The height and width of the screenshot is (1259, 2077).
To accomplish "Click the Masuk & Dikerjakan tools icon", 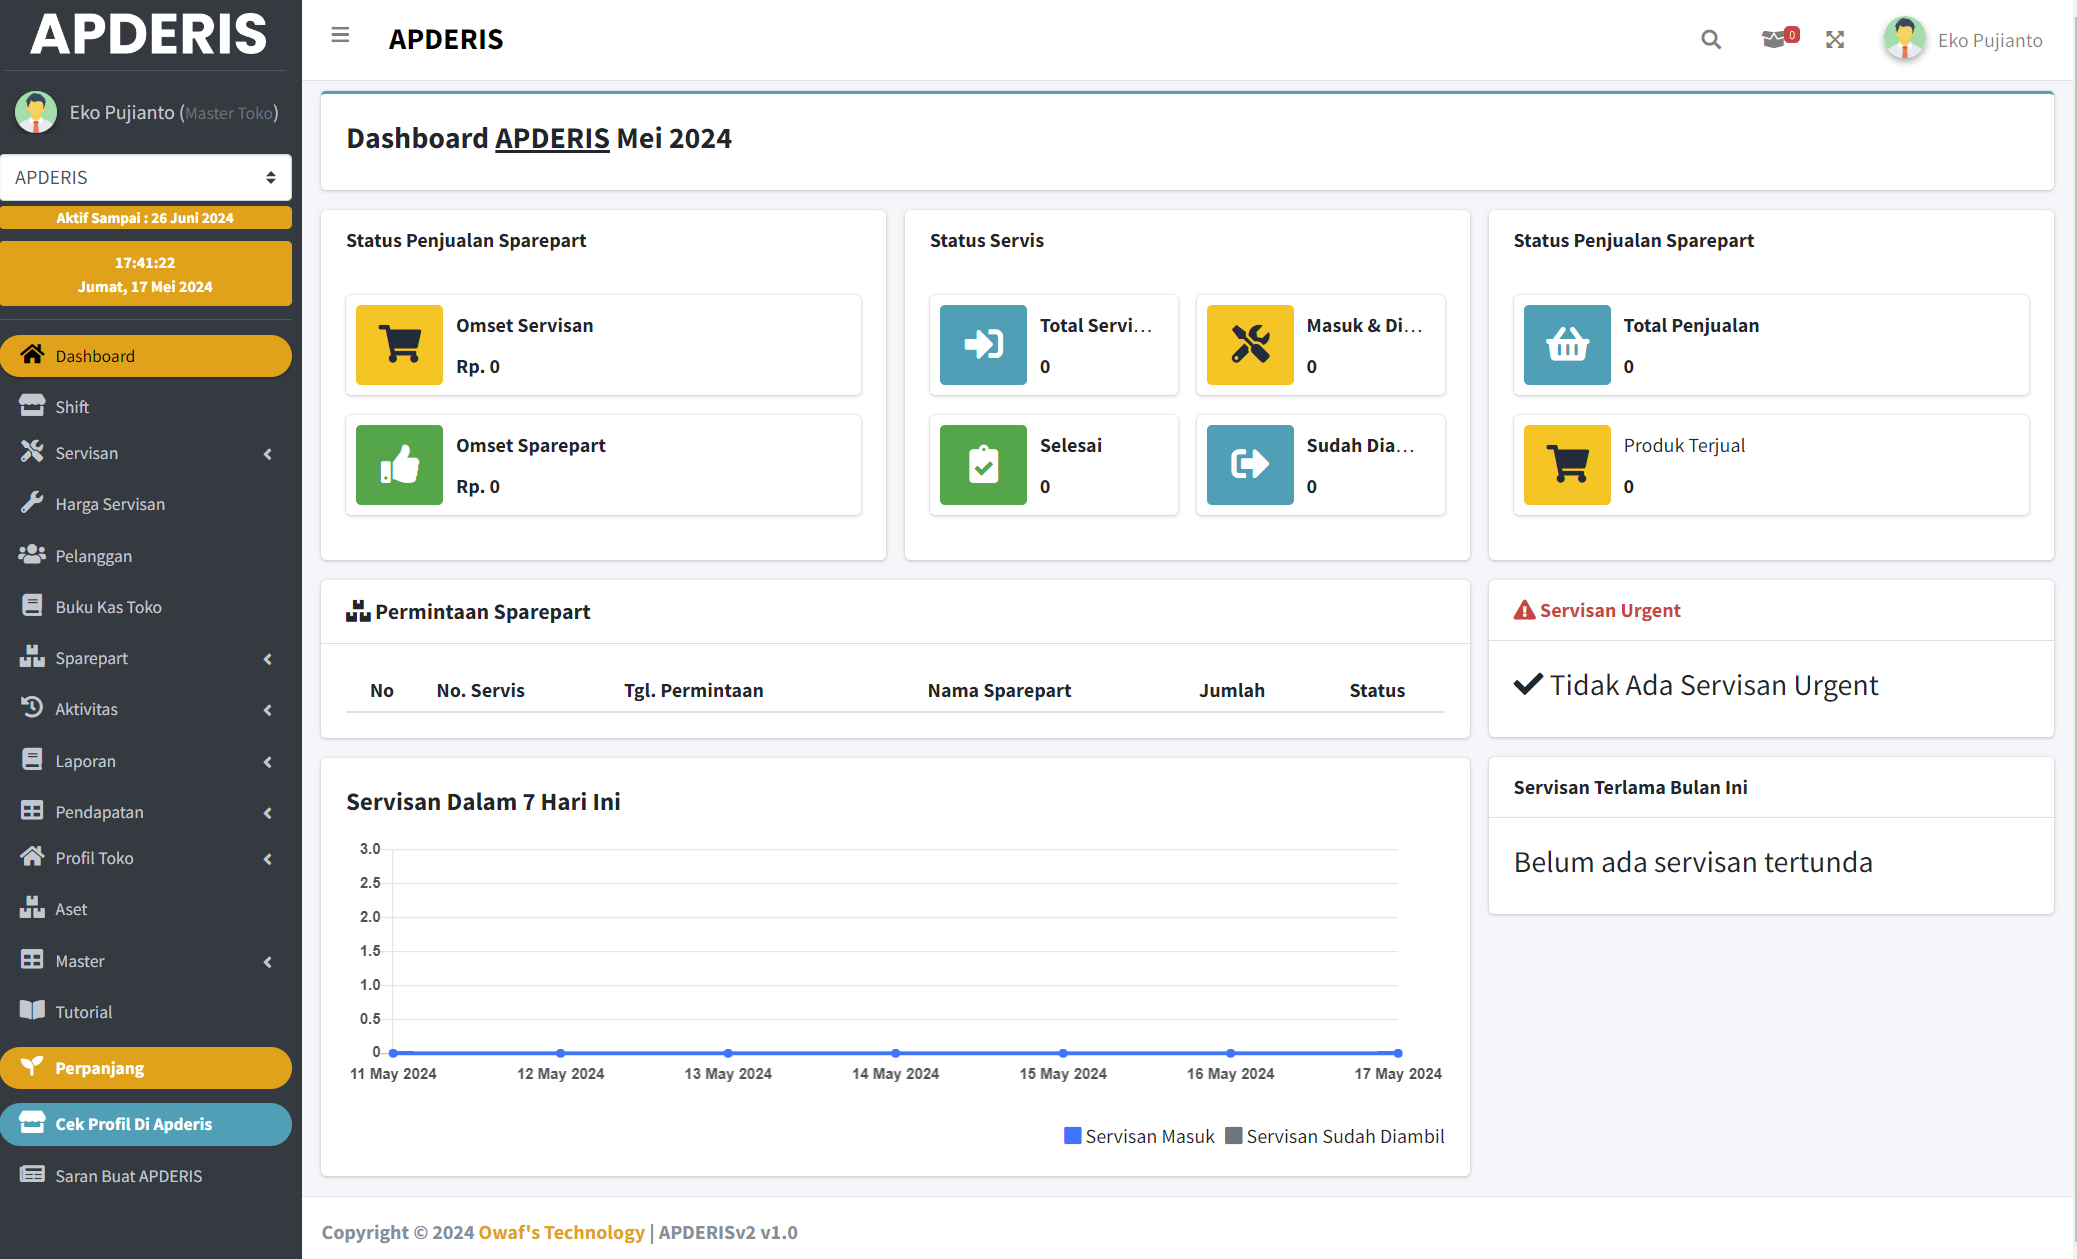I will coord(1250,345).
